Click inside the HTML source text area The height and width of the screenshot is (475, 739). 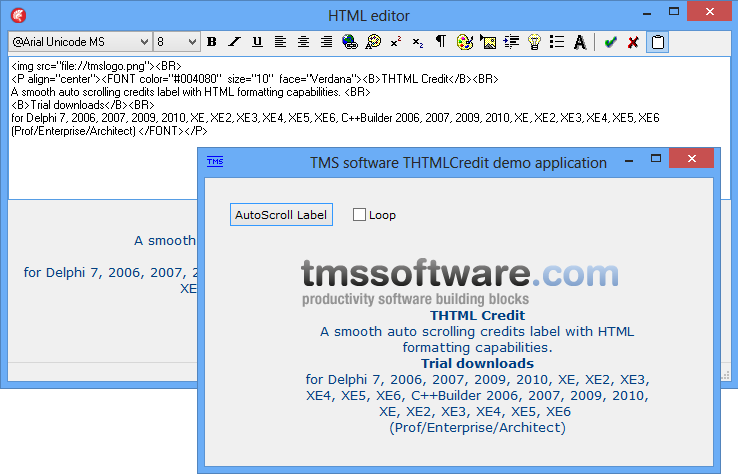(370, 127)
